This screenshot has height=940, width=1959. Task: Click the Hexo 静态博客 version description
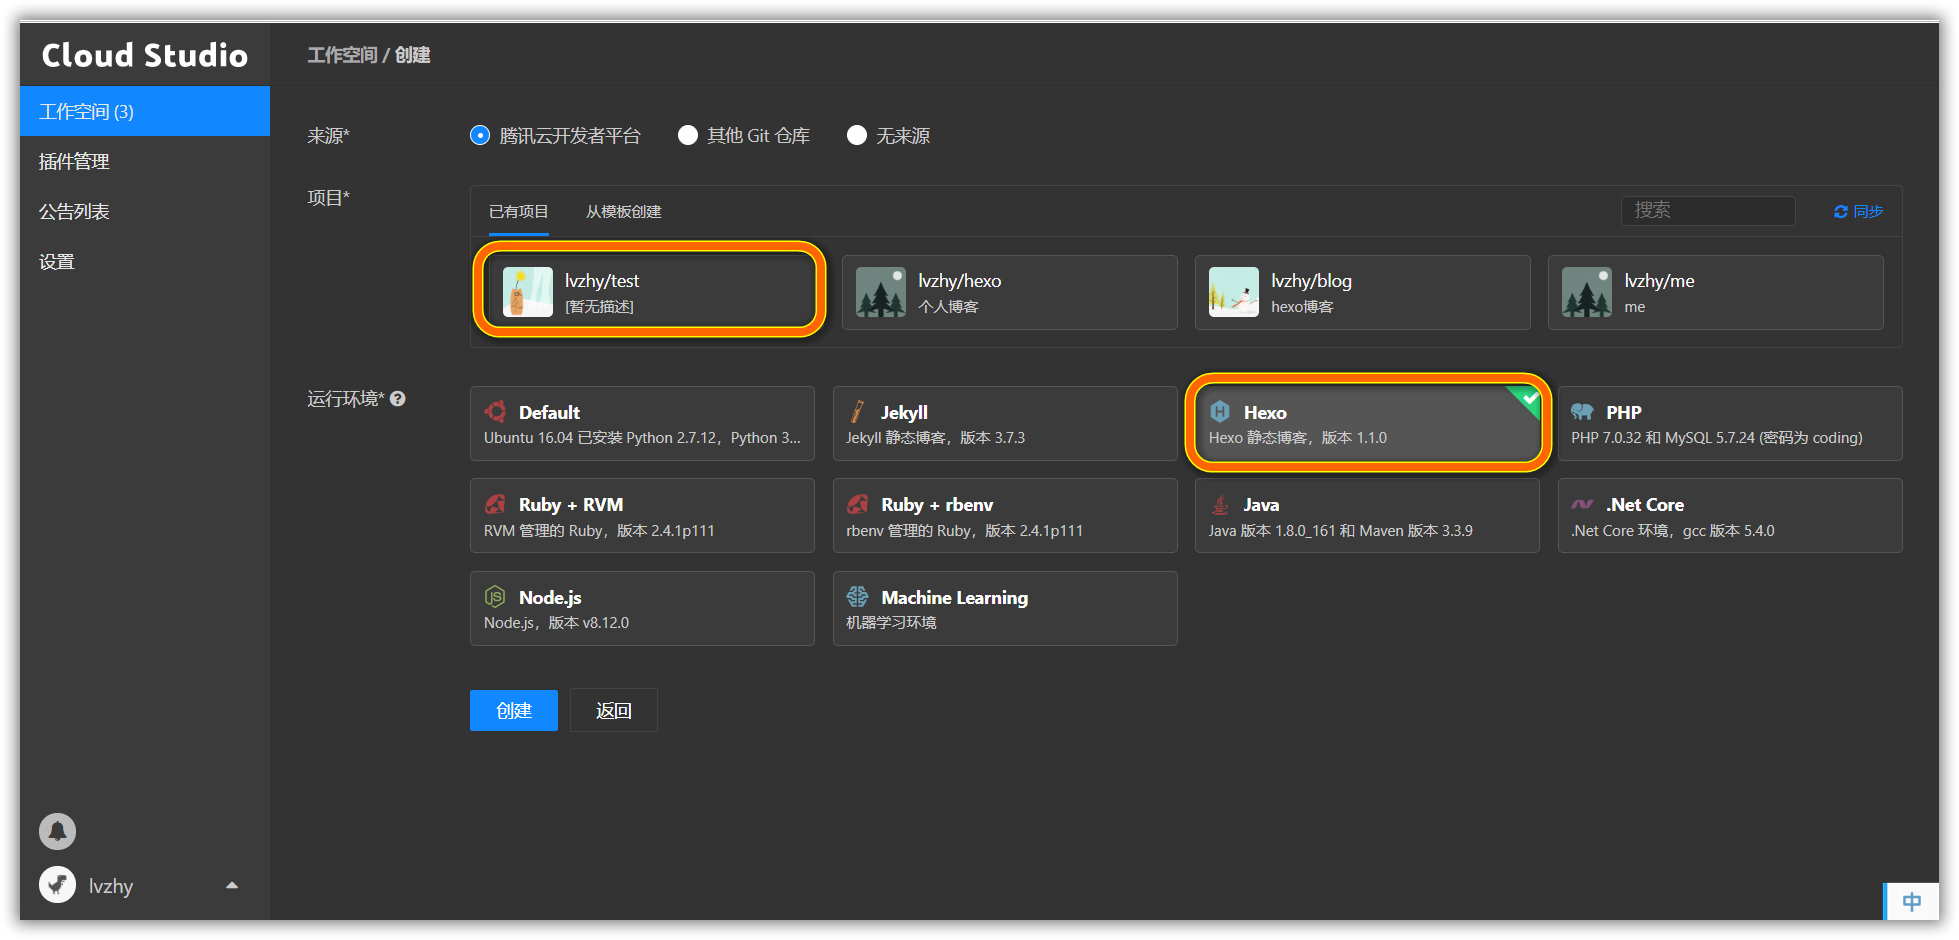[1297, 437]
